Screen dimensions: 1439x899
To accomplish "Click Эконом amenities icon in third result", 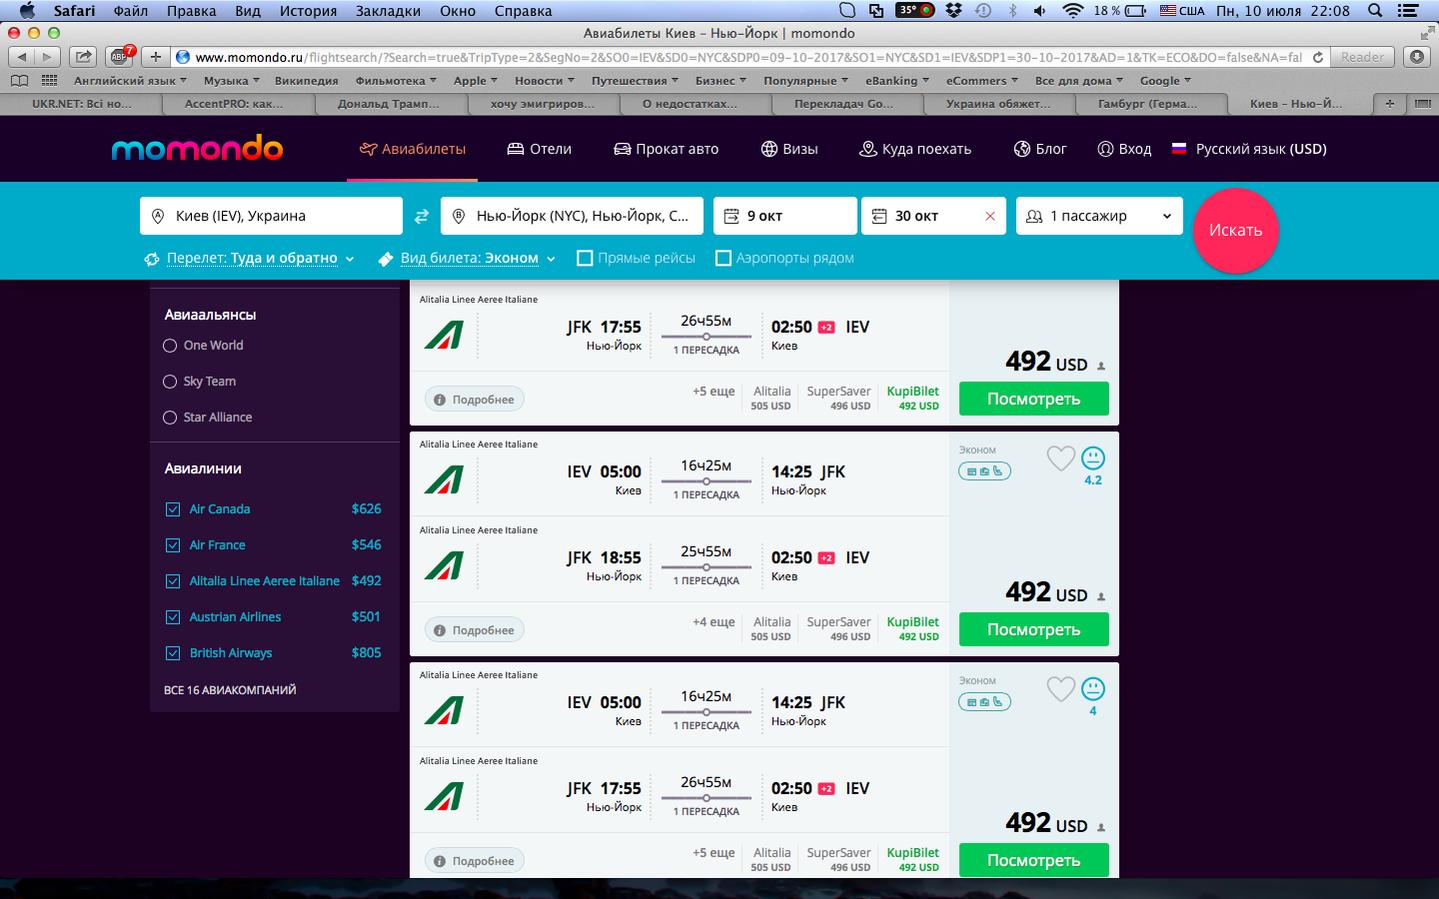I will click(985, 702).
